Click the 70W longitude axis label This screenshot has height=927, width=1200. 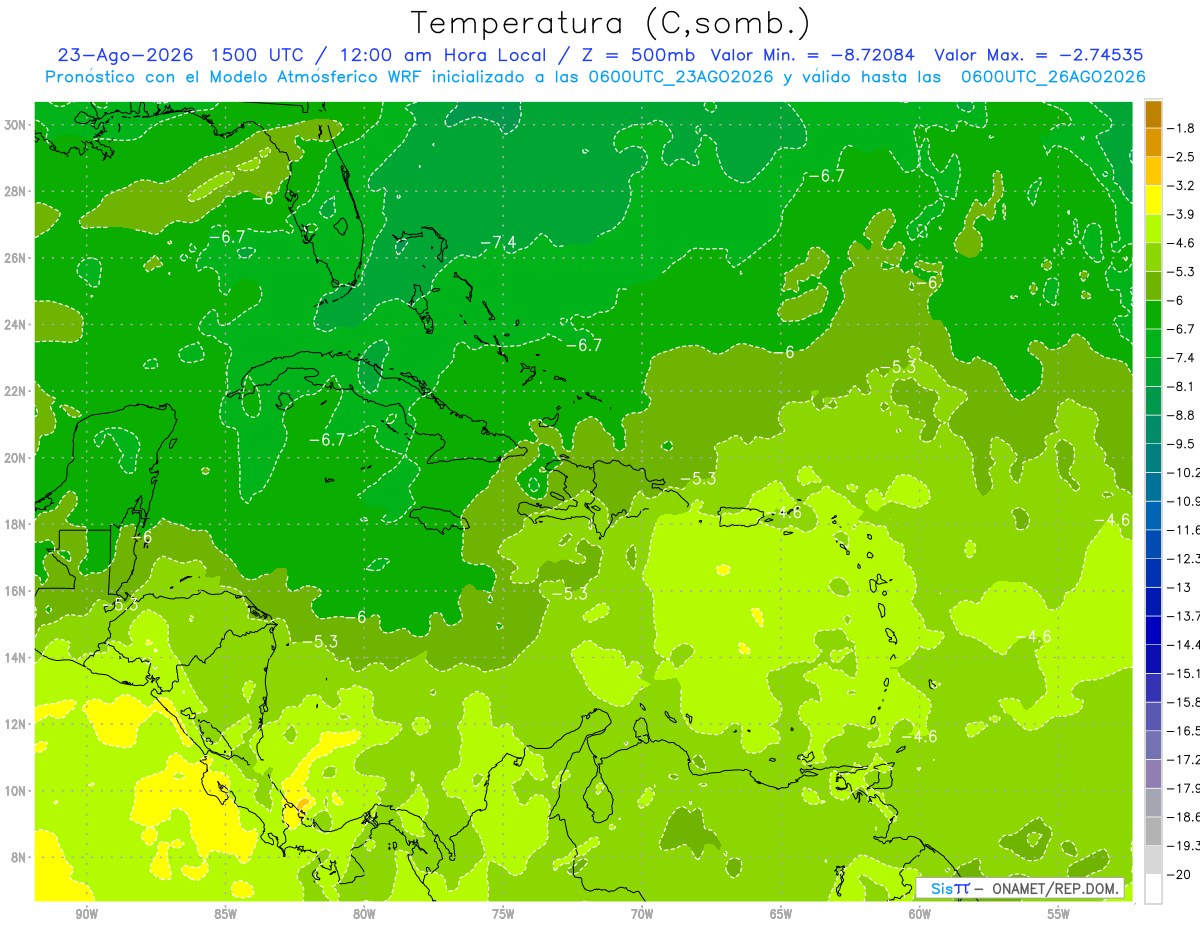tap(642, 914)
